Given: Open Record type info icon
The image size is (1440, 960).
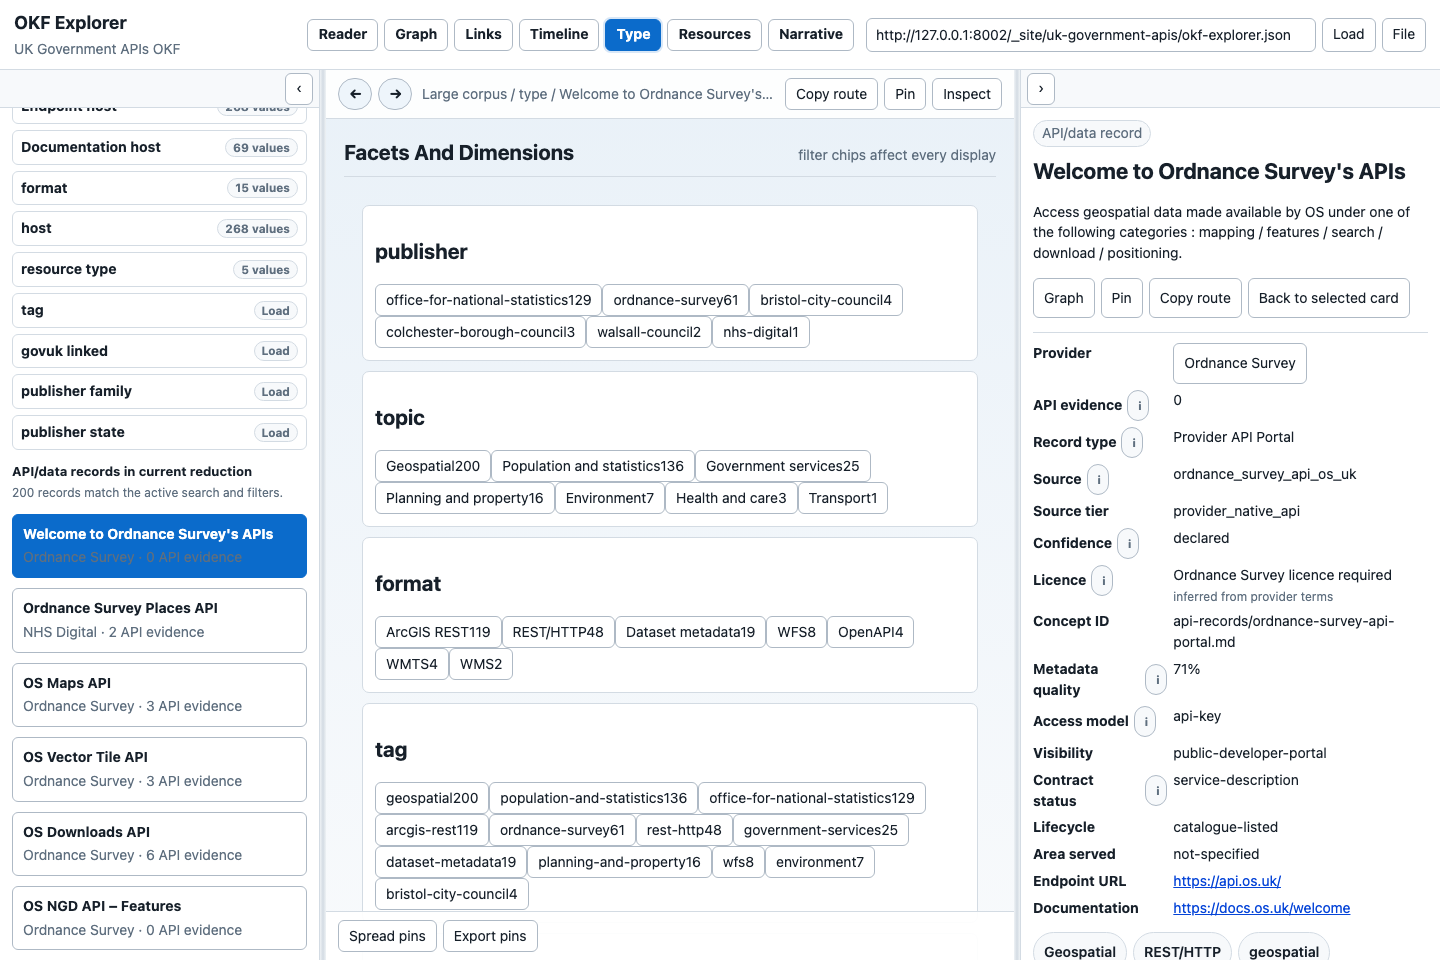Looking at the screenshot, I should coord(1133,442).
